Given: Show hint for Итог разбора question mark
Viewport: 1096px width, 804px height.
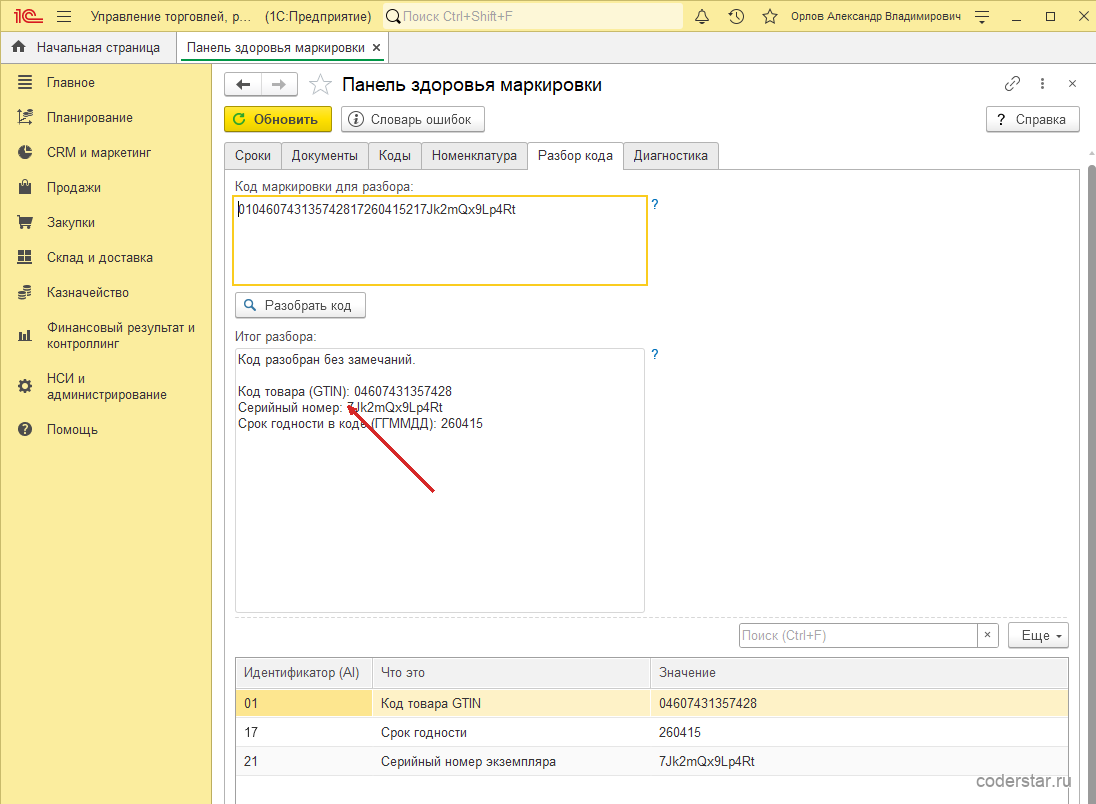Looking at the screenshot, I should point(655,354).
